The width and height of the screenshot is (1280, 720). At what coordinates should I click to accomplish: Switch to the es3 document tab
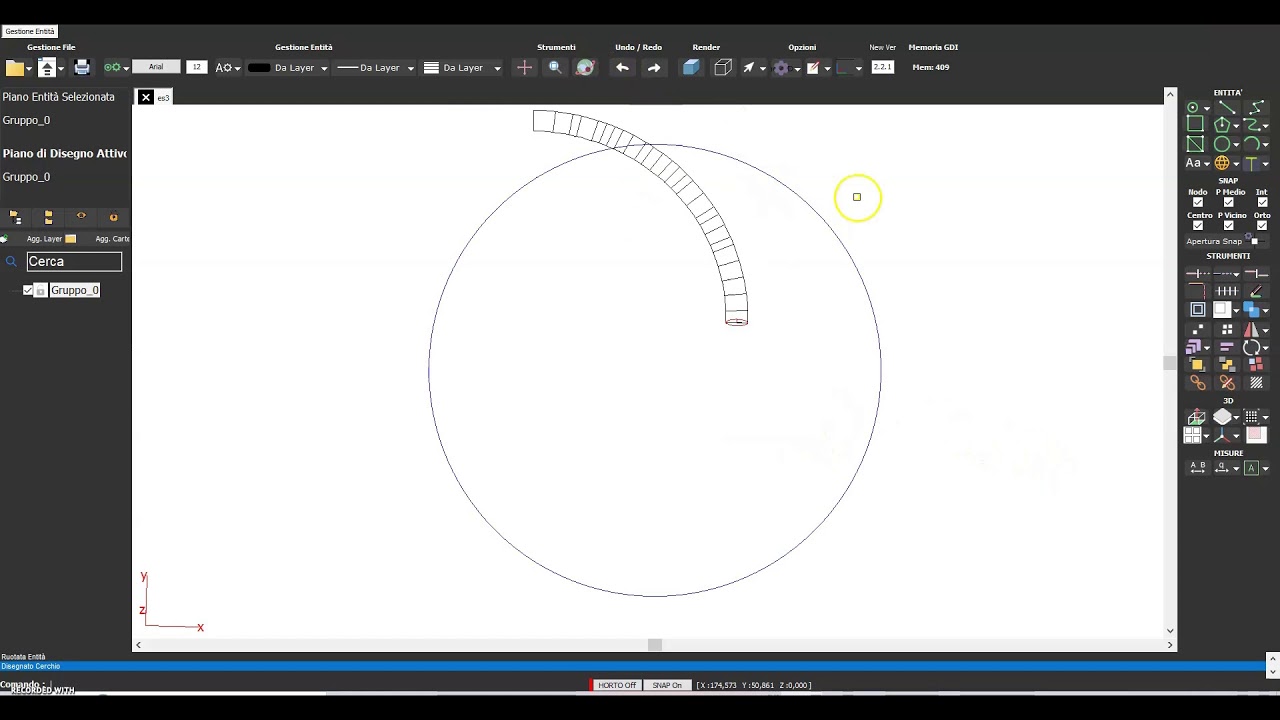[x=163, y=97]
